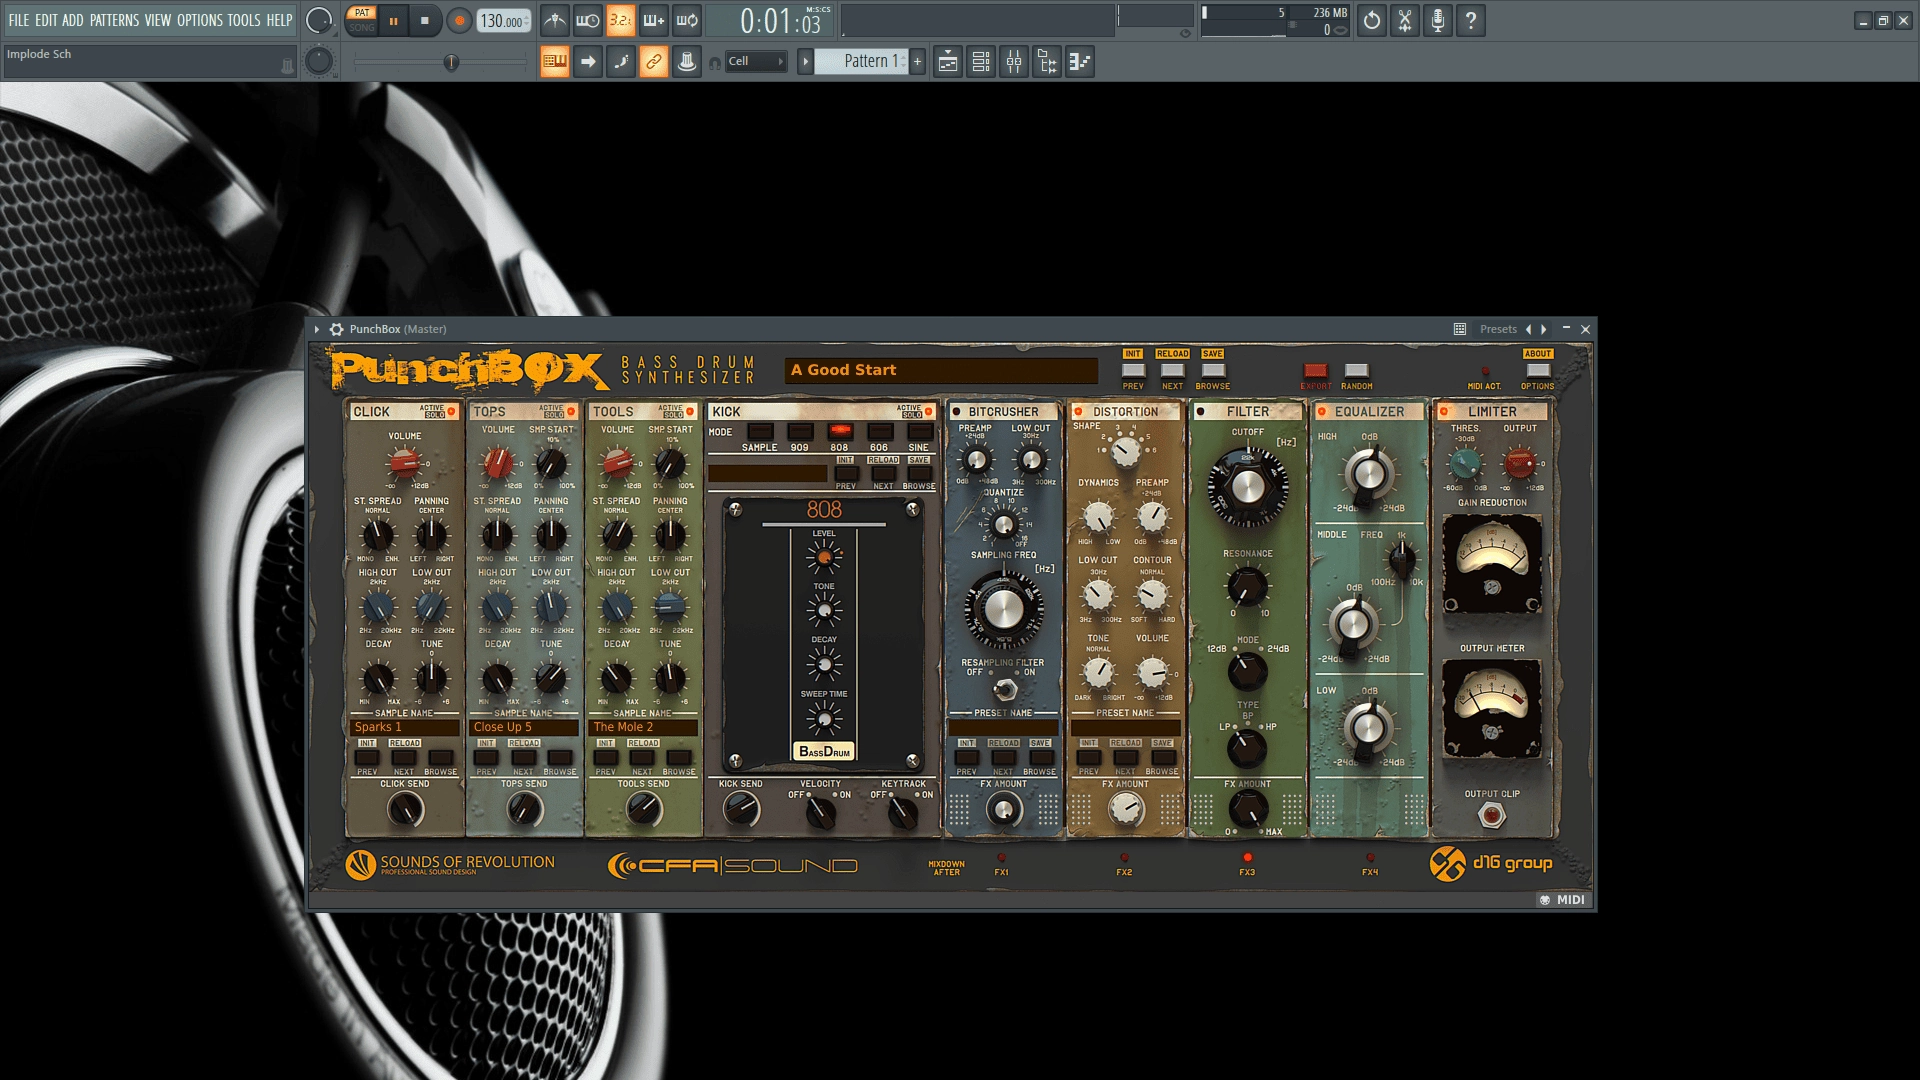Toggle the CLICK module active LED

(452, 411)
